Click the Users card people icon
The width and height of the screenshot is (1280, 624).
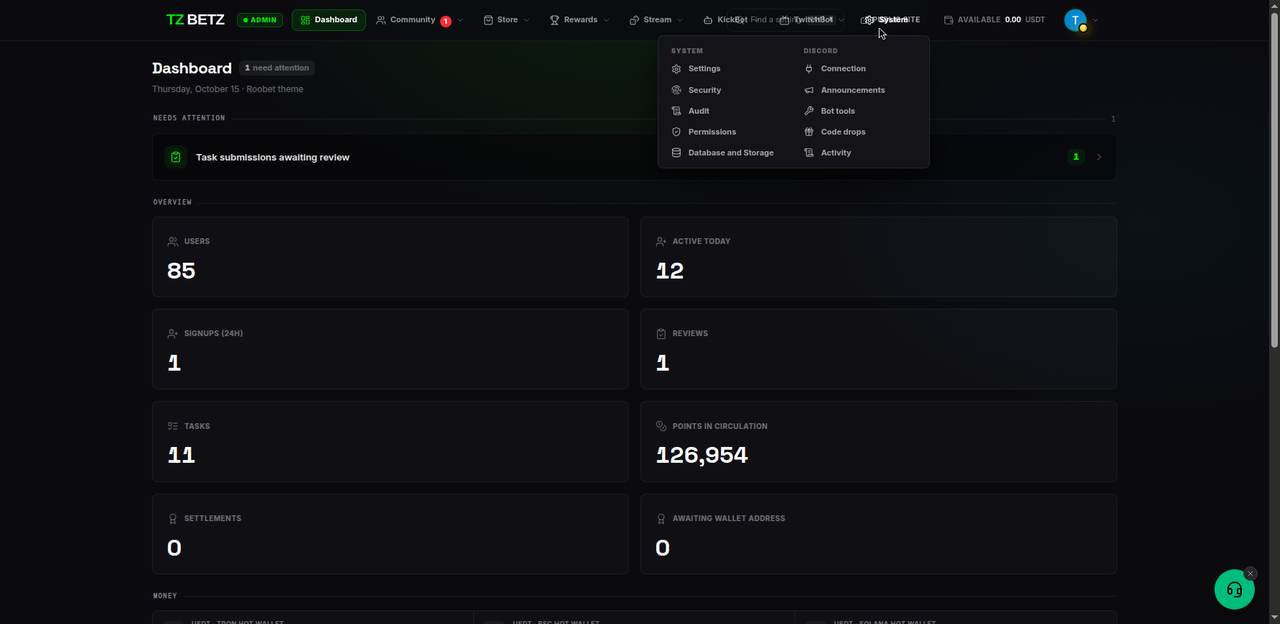pos(173,241)
